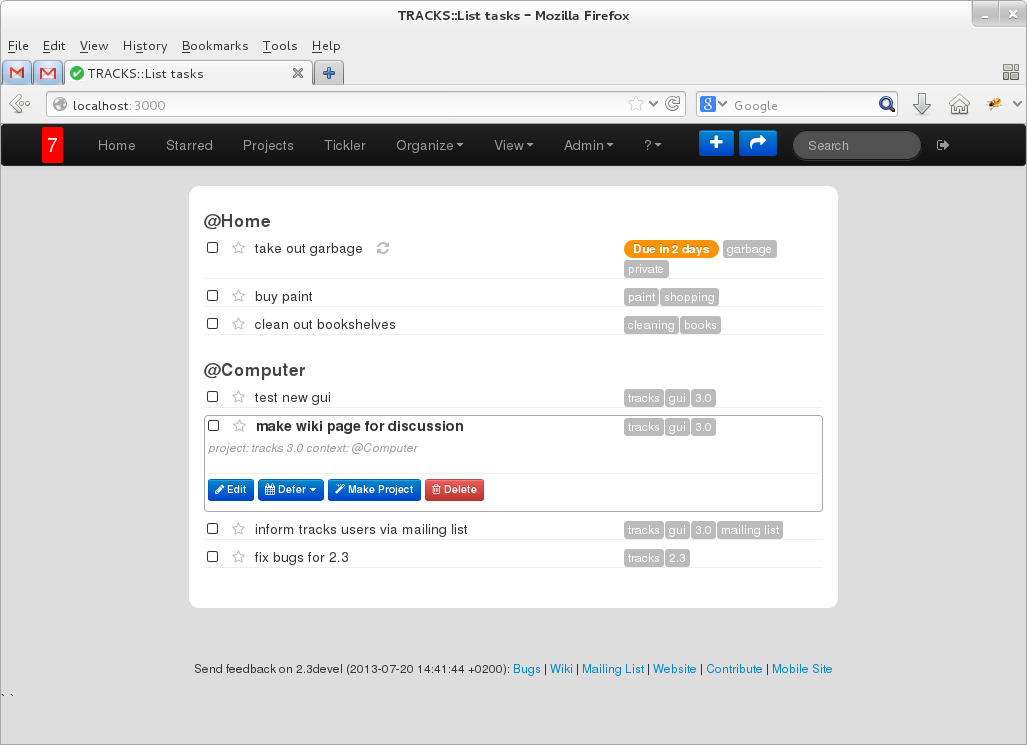
Task: Expand the Admin dropdown in navbar
Action: coord(588,145)
